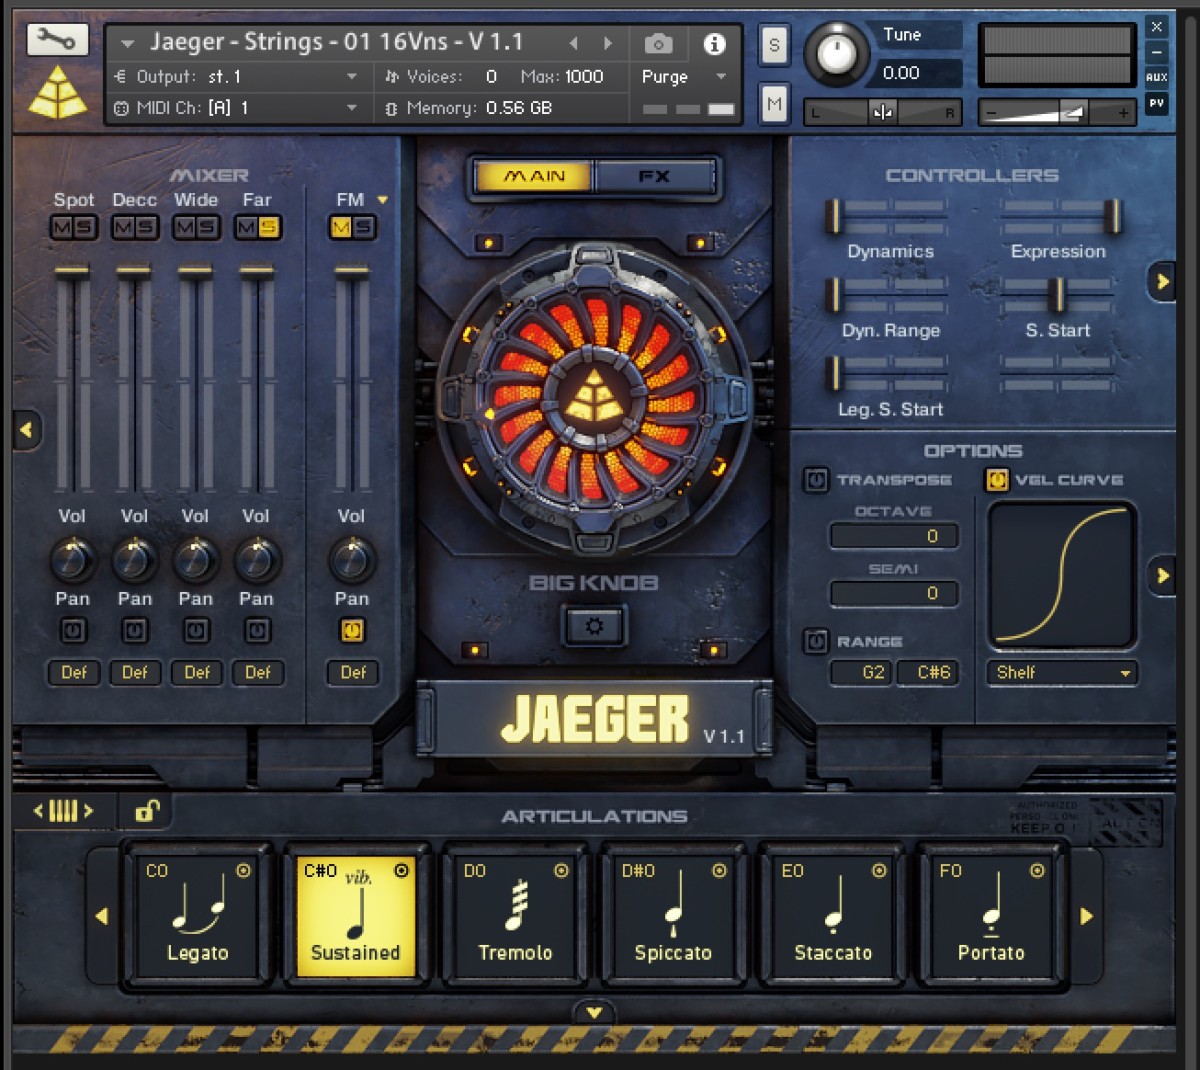
Task: Click the Dynamics controller slider
Action: pos(889,216)
